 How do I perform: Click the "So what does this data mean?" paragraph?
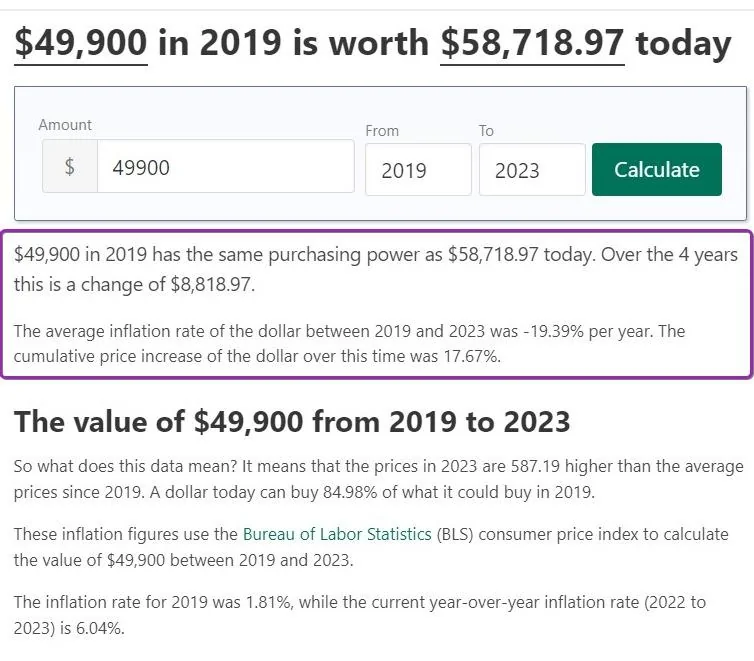[378, 479]
